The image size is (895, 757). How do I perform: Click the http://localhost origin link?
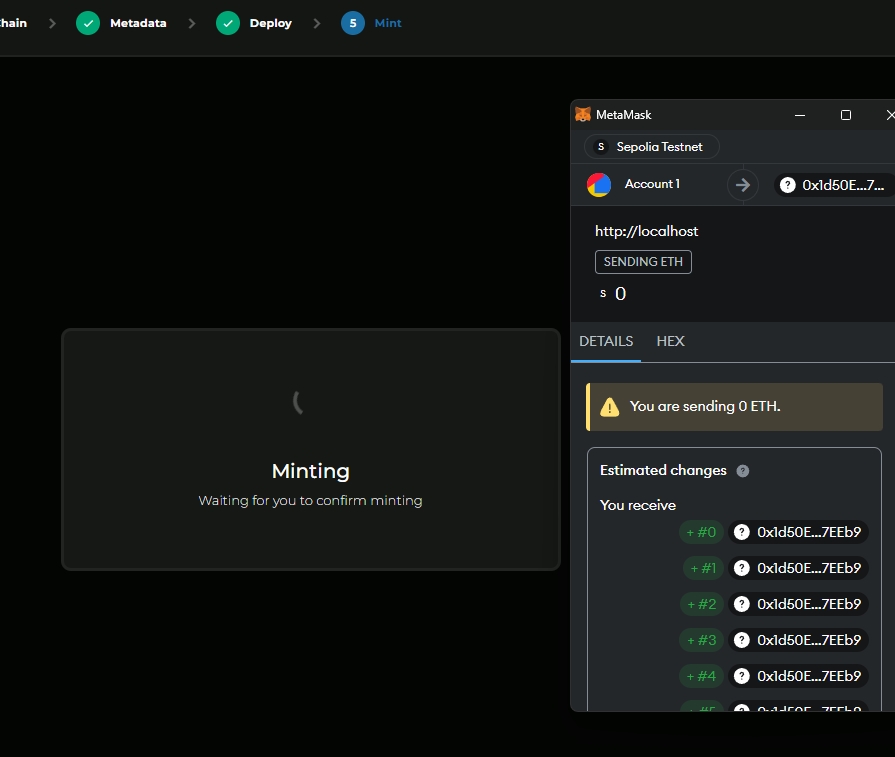pos(646,231)
